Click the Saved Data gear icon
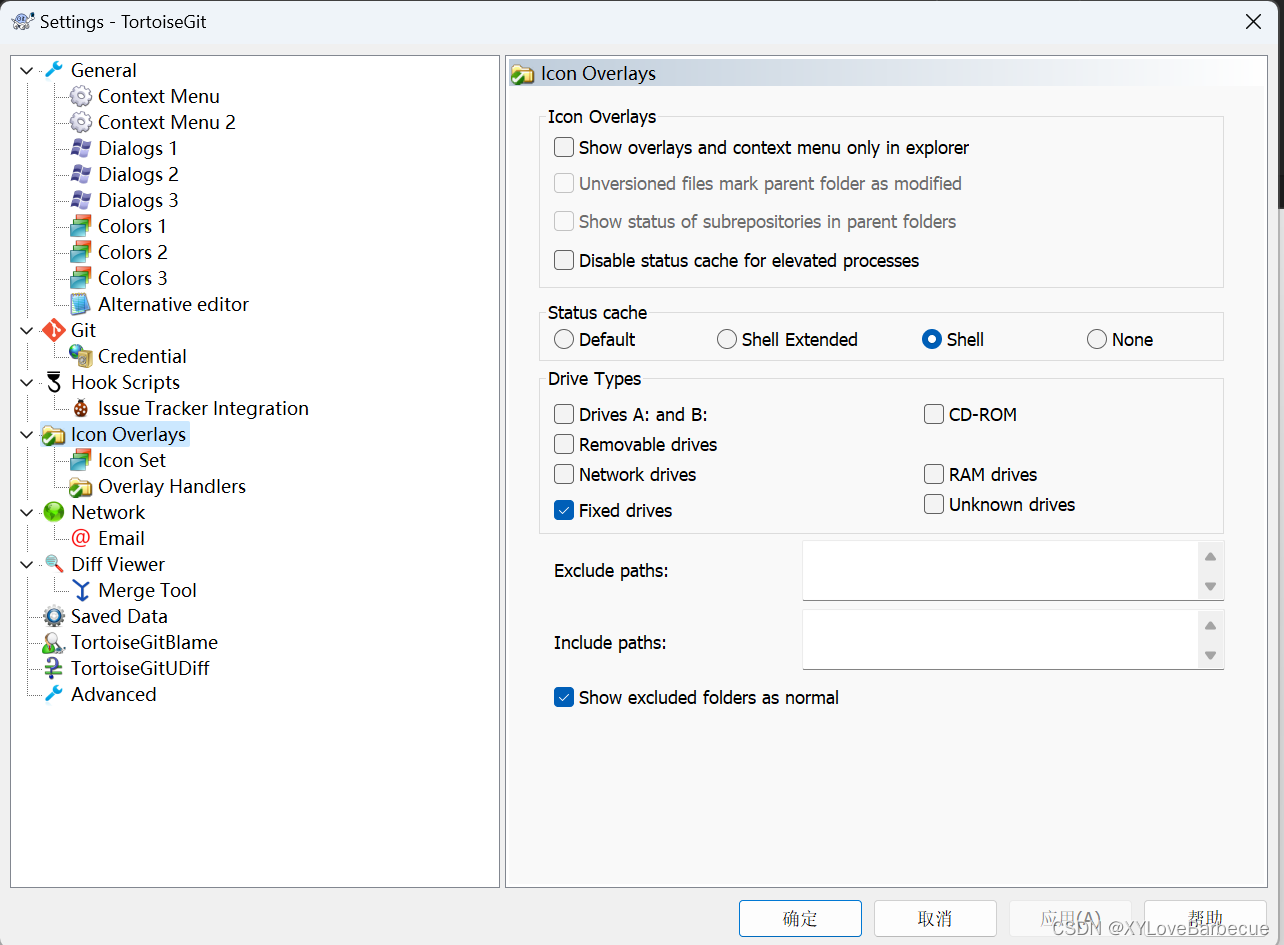The width and height of the screenshot is (1284, 945). [x=54, y=616]
